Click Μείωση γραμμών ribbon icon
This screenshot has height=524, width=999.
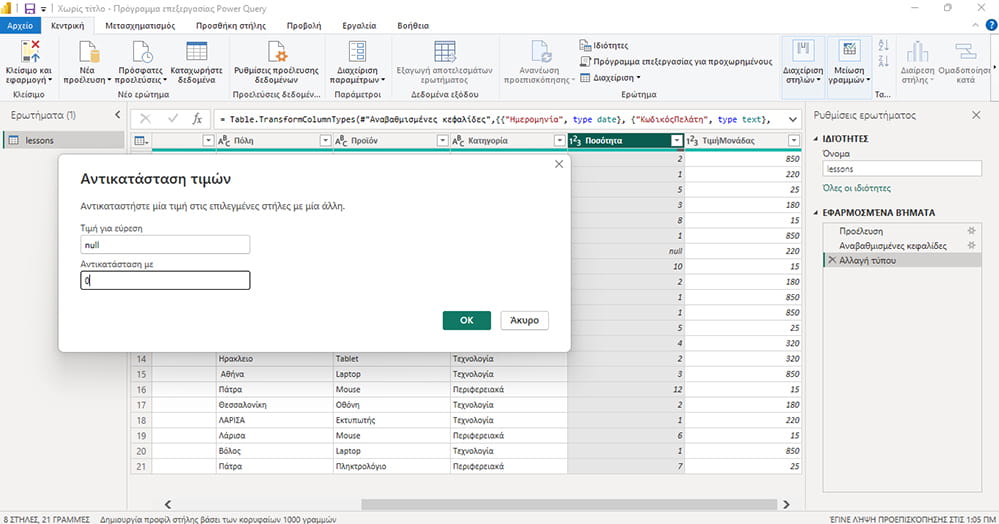click(849, 51)
